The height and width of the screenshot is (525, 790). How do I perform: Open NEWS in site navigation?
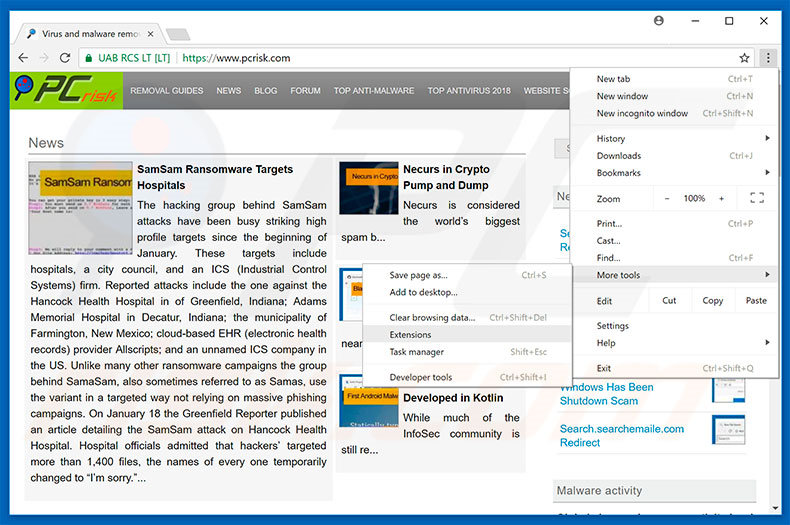pyautogui.click(x=229, y=91)
